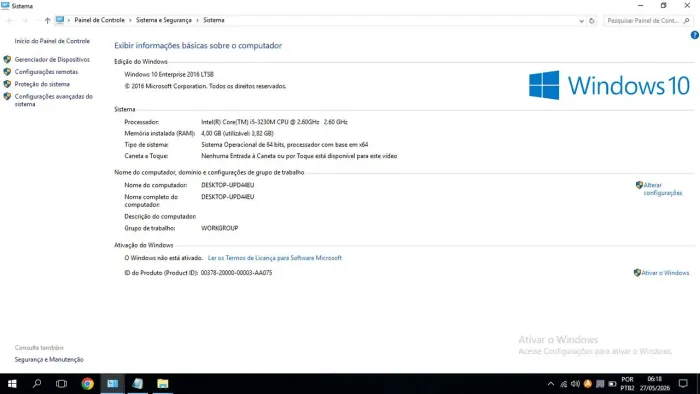
Task: Select the Intel Core i5-3230M processor text
Action: click(274, 122)
